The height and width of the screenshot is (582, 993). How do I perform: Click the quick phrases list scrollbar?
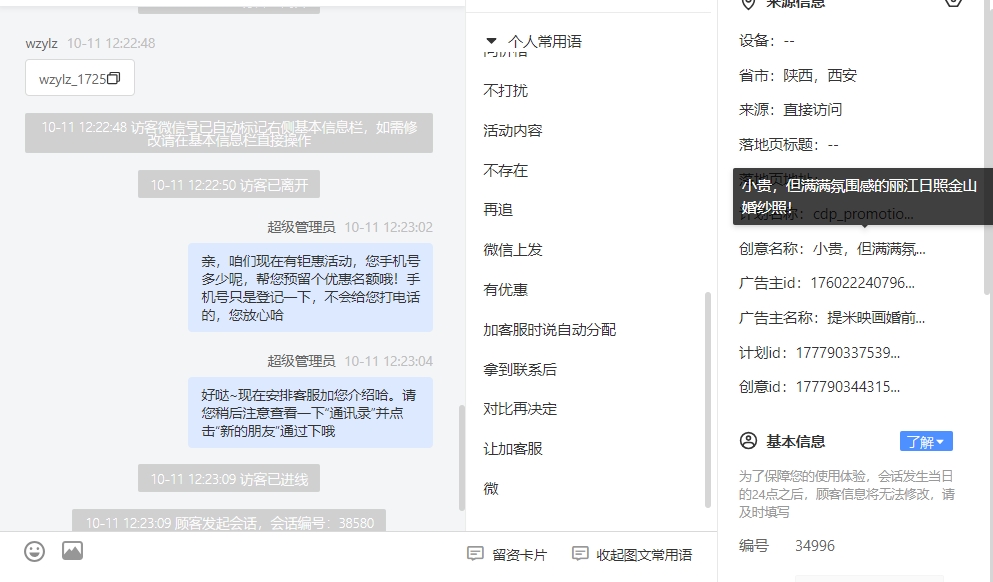707,399
